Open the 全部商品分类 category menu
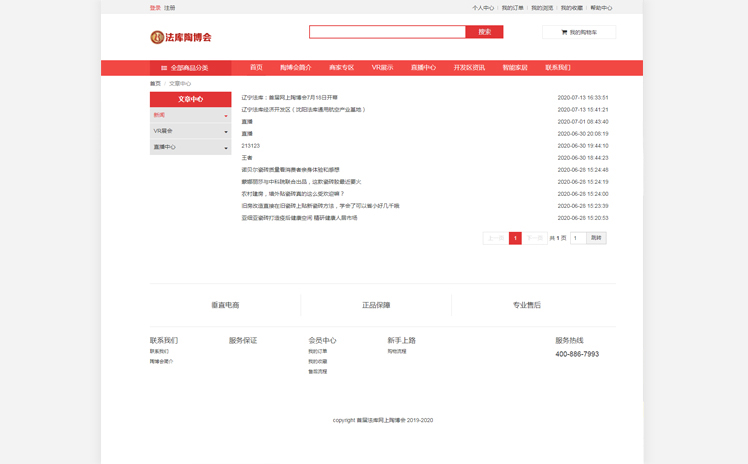The image size is (748, 464). click(x=185, y=68)
